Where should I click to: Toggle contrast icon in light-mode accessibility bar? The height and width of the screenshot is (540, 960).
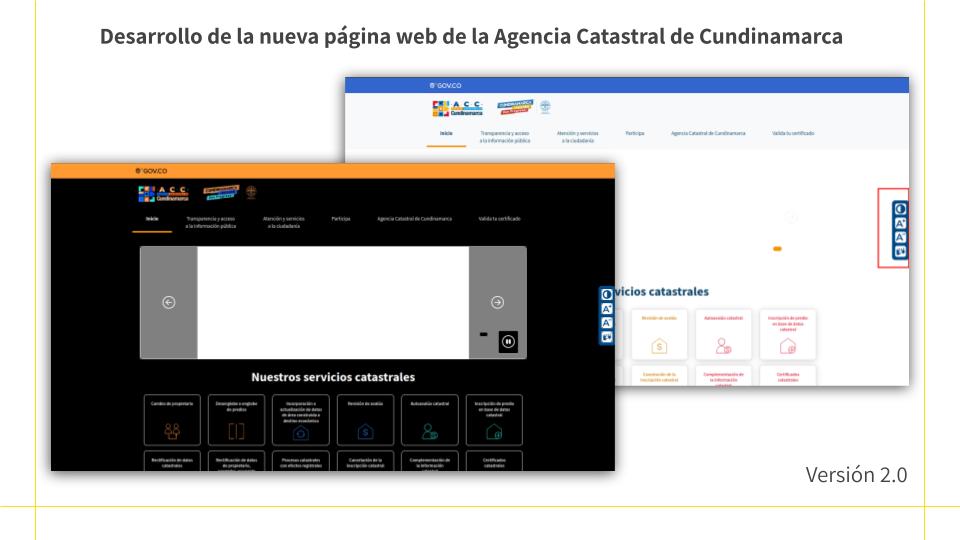(x=900, y=209)
